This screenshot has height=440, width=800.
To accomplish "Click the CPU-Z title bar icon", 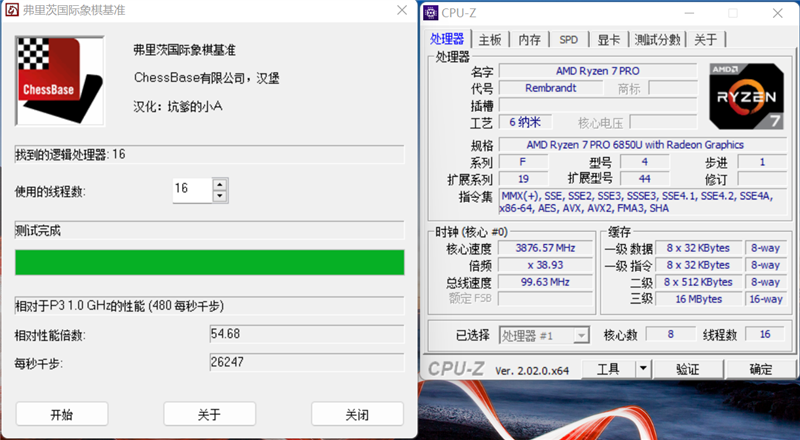I will pyautogui.click(x=431, y=13).
